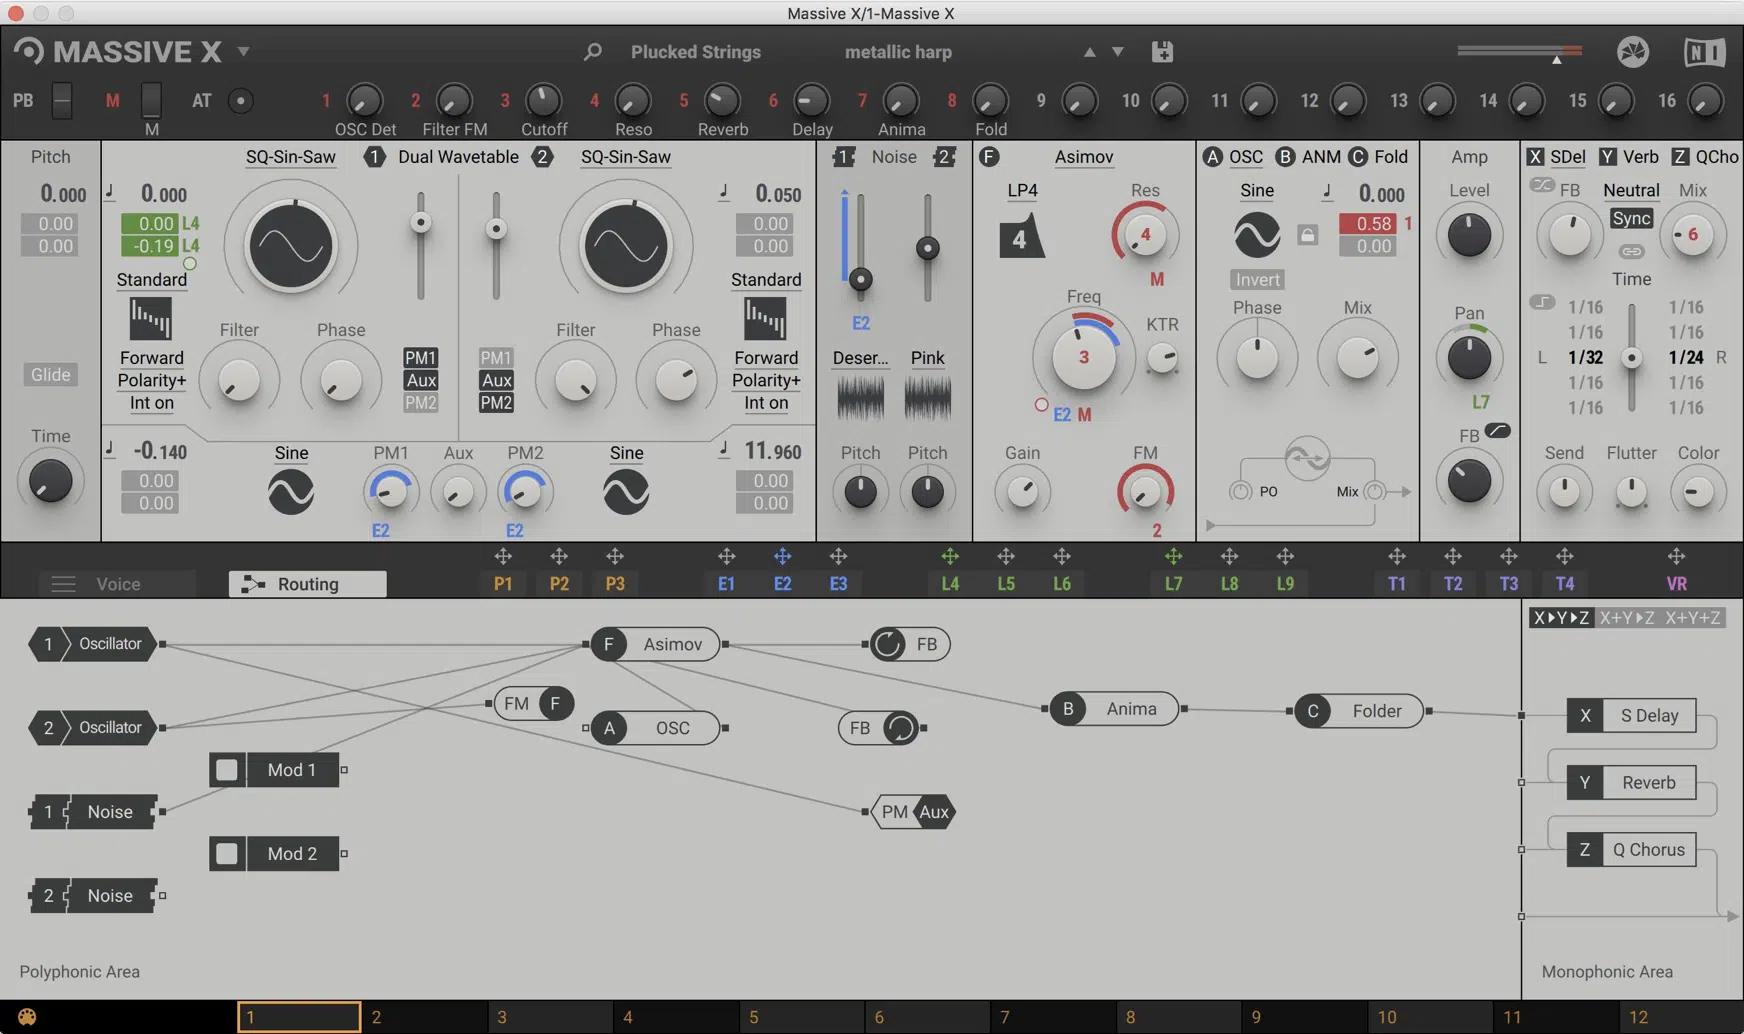1744x1034 pixels.
Task: Click the PM2 sine oscillator waveform icon
Action: point(626,492)
